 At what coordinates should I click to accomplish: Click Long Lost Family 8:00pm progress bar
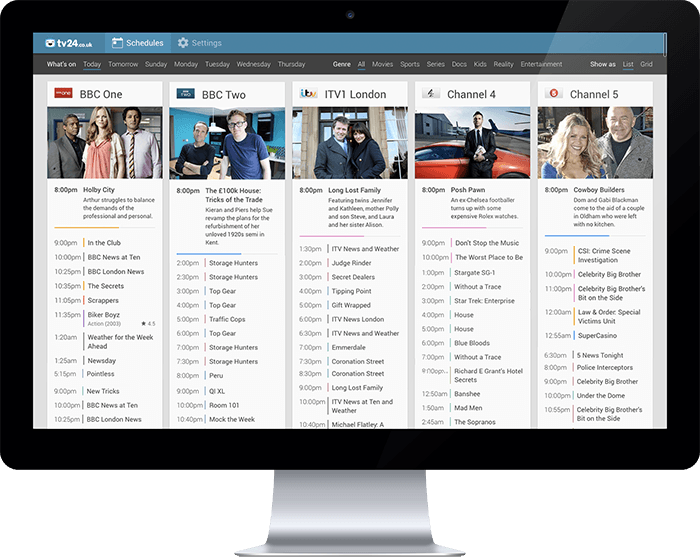(350, 236)
